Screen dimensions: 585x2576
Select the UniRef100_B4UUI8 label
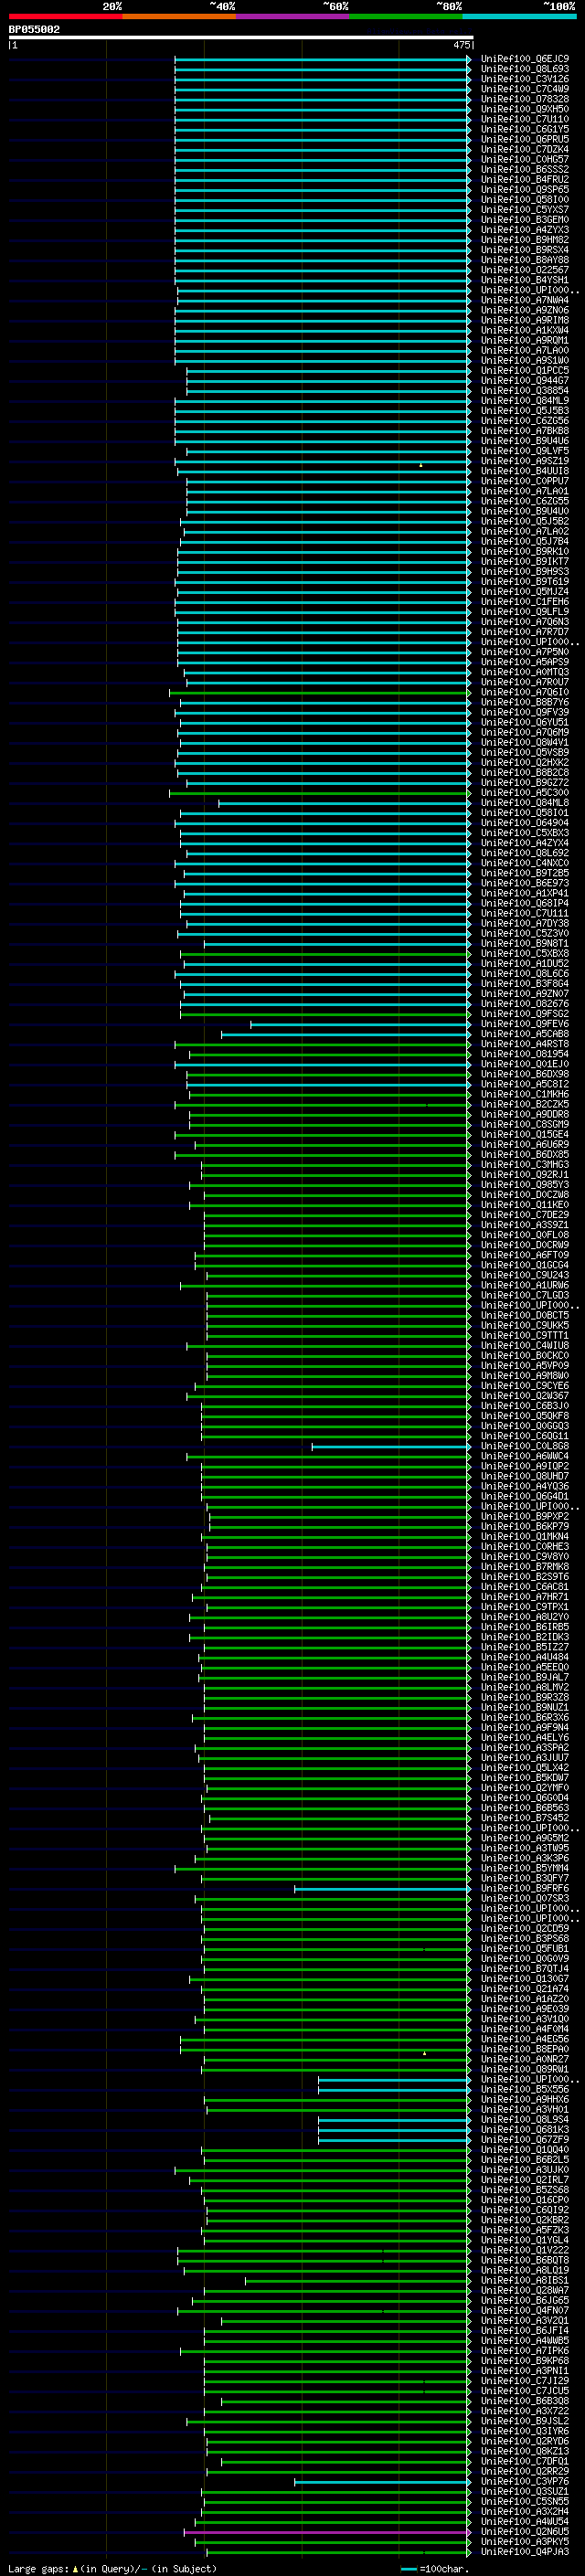point(525,471)
